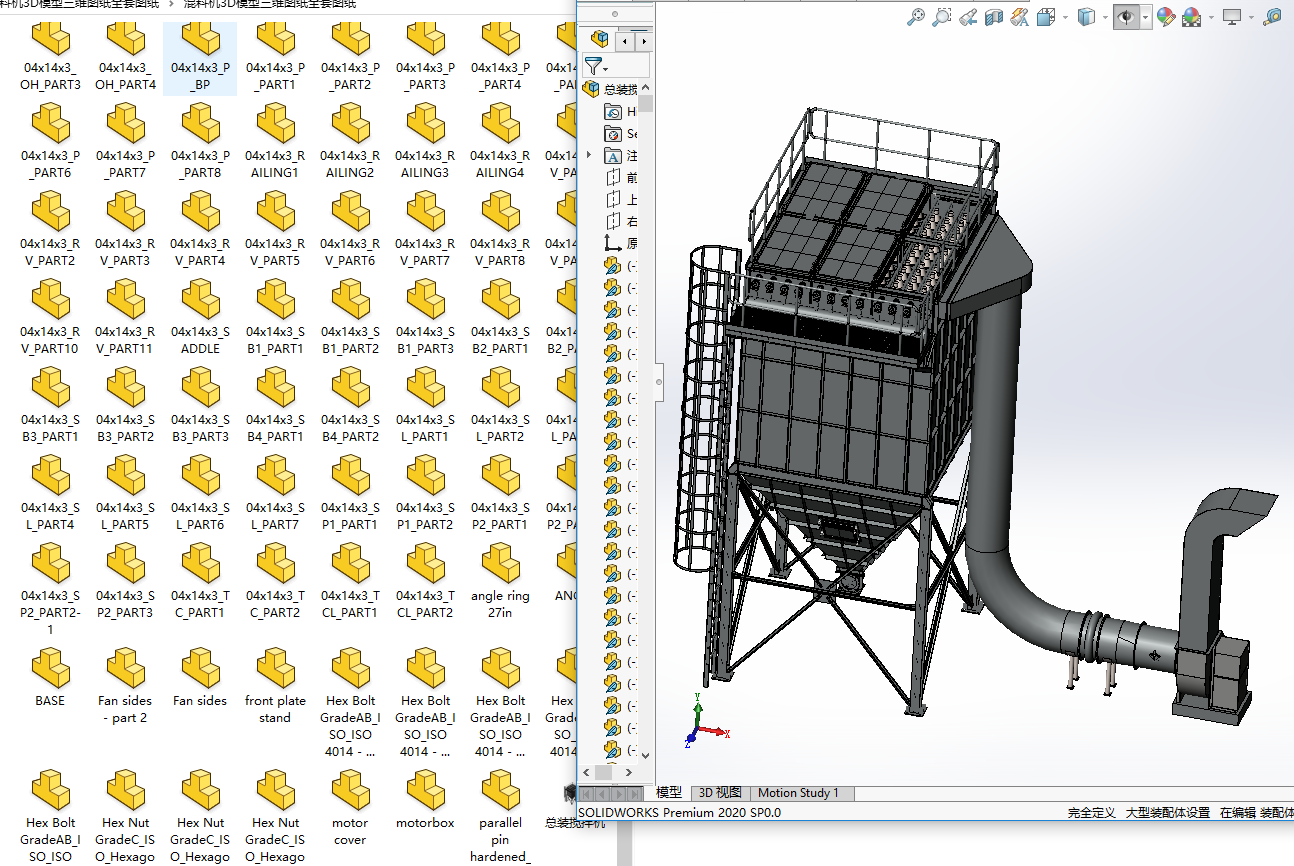Click 大型装配体设置 in status bar
This screenshot has height=866, width=1294.
[x=1167, y=813]
